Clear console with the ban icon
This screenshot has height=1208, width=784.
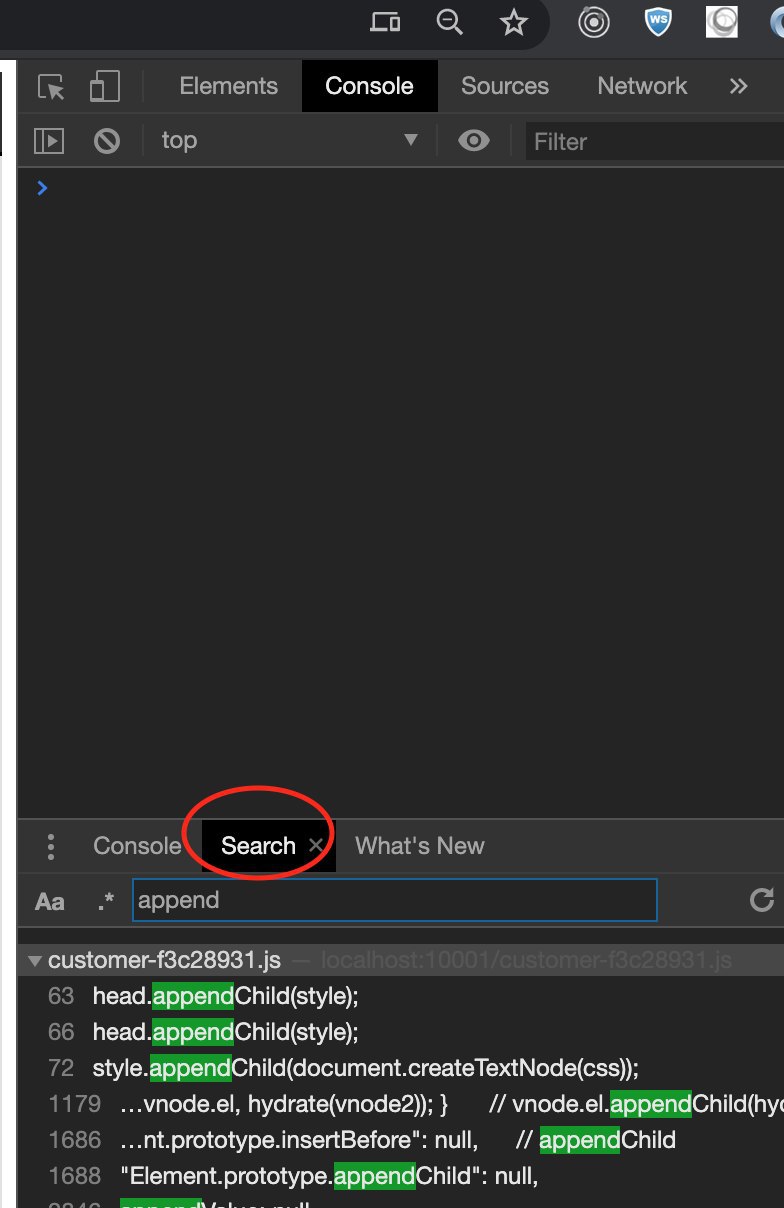pos(107,141)
